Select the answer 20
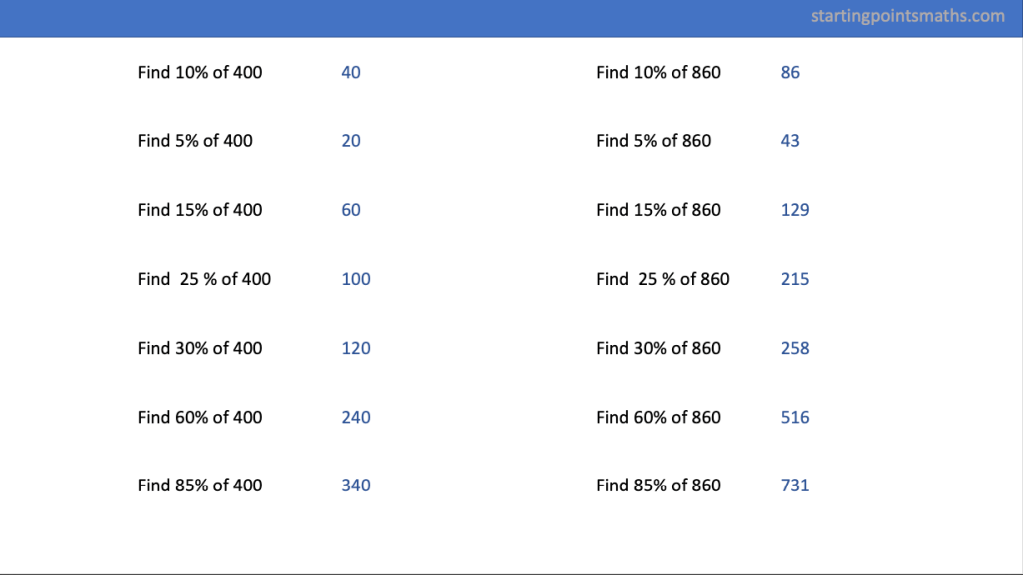The height and width of the screenshot is (575, 1023). coord(351,141)
